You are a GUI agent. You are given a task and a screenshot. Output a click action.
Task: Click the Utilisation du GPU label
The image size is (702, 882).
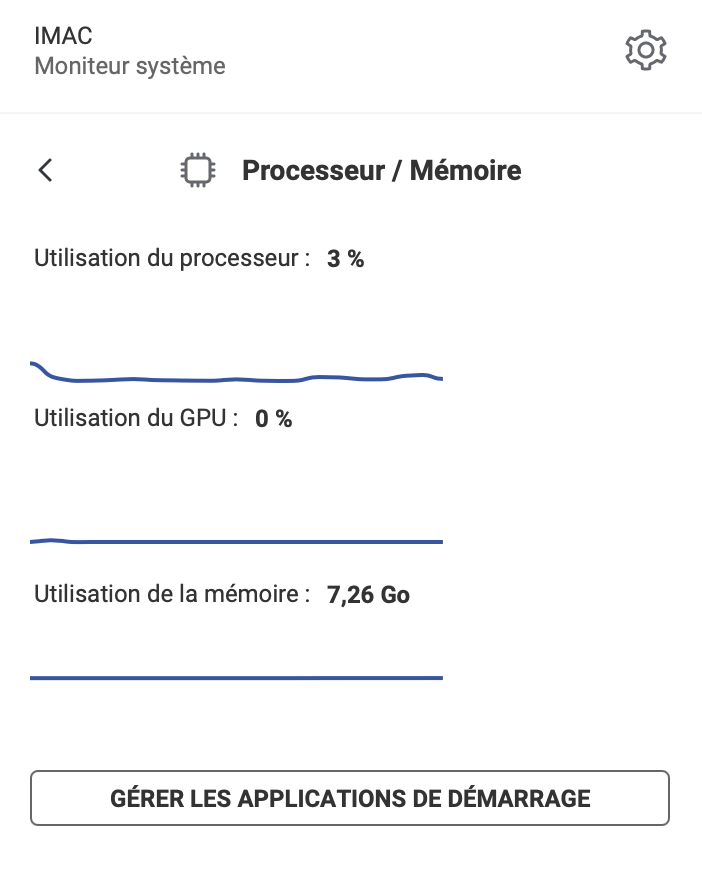point(136,418)
